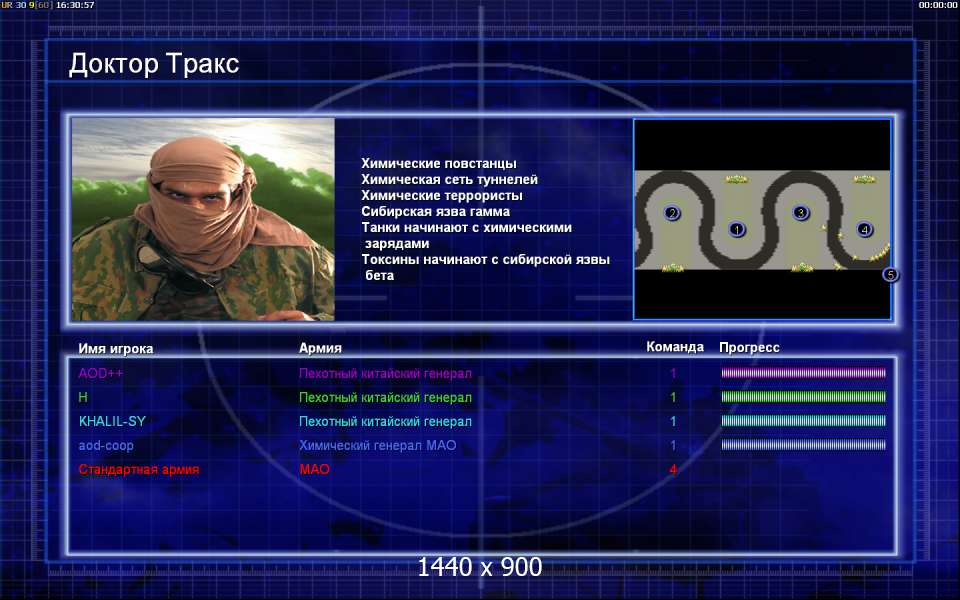The width and height of the screenshot is (960, 600).
Task: Click the map preview thumbnail
Action: pyautogui.click(x=762, y=219)
